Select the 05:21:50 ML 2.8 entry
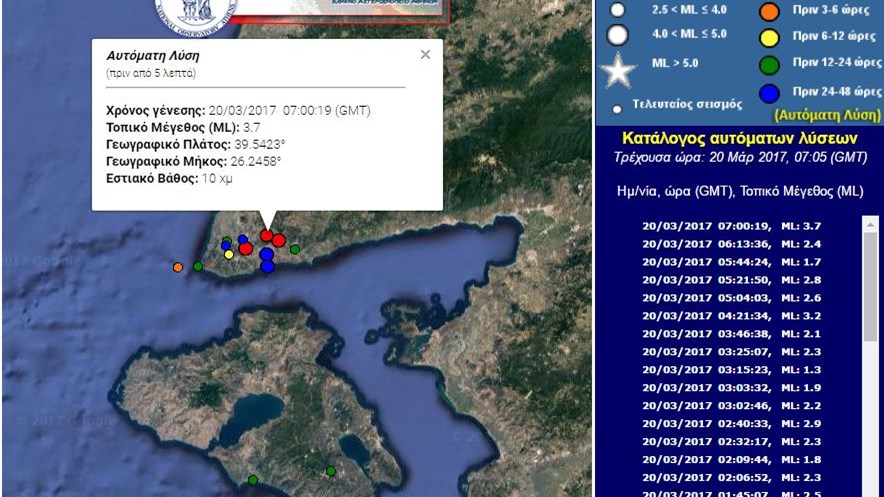 click(731, 280)
